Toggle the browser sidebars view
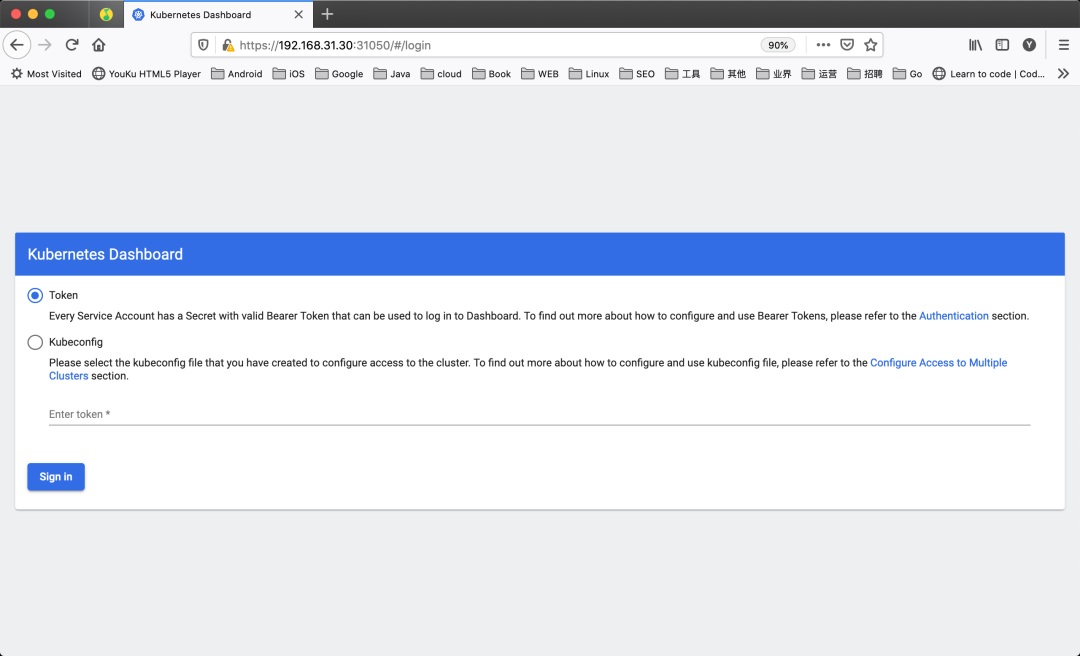 (1002, 45)
